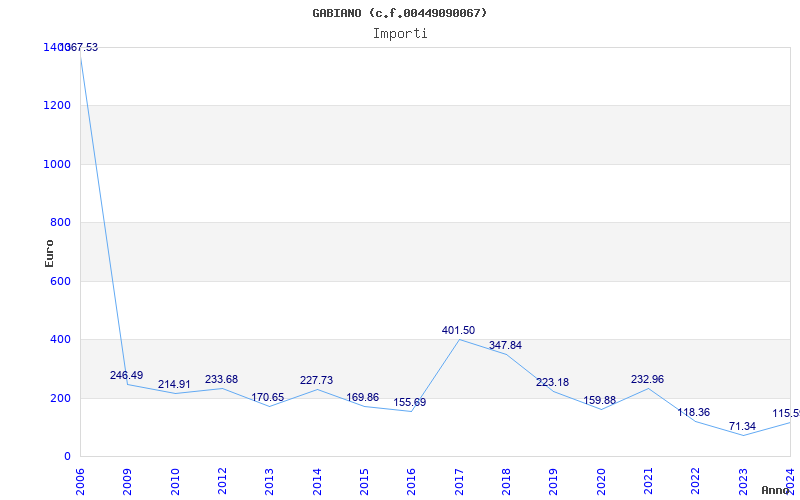800x500 pixels.
Task: Select the 155.69 data label
Action: [x=410, y=402]
